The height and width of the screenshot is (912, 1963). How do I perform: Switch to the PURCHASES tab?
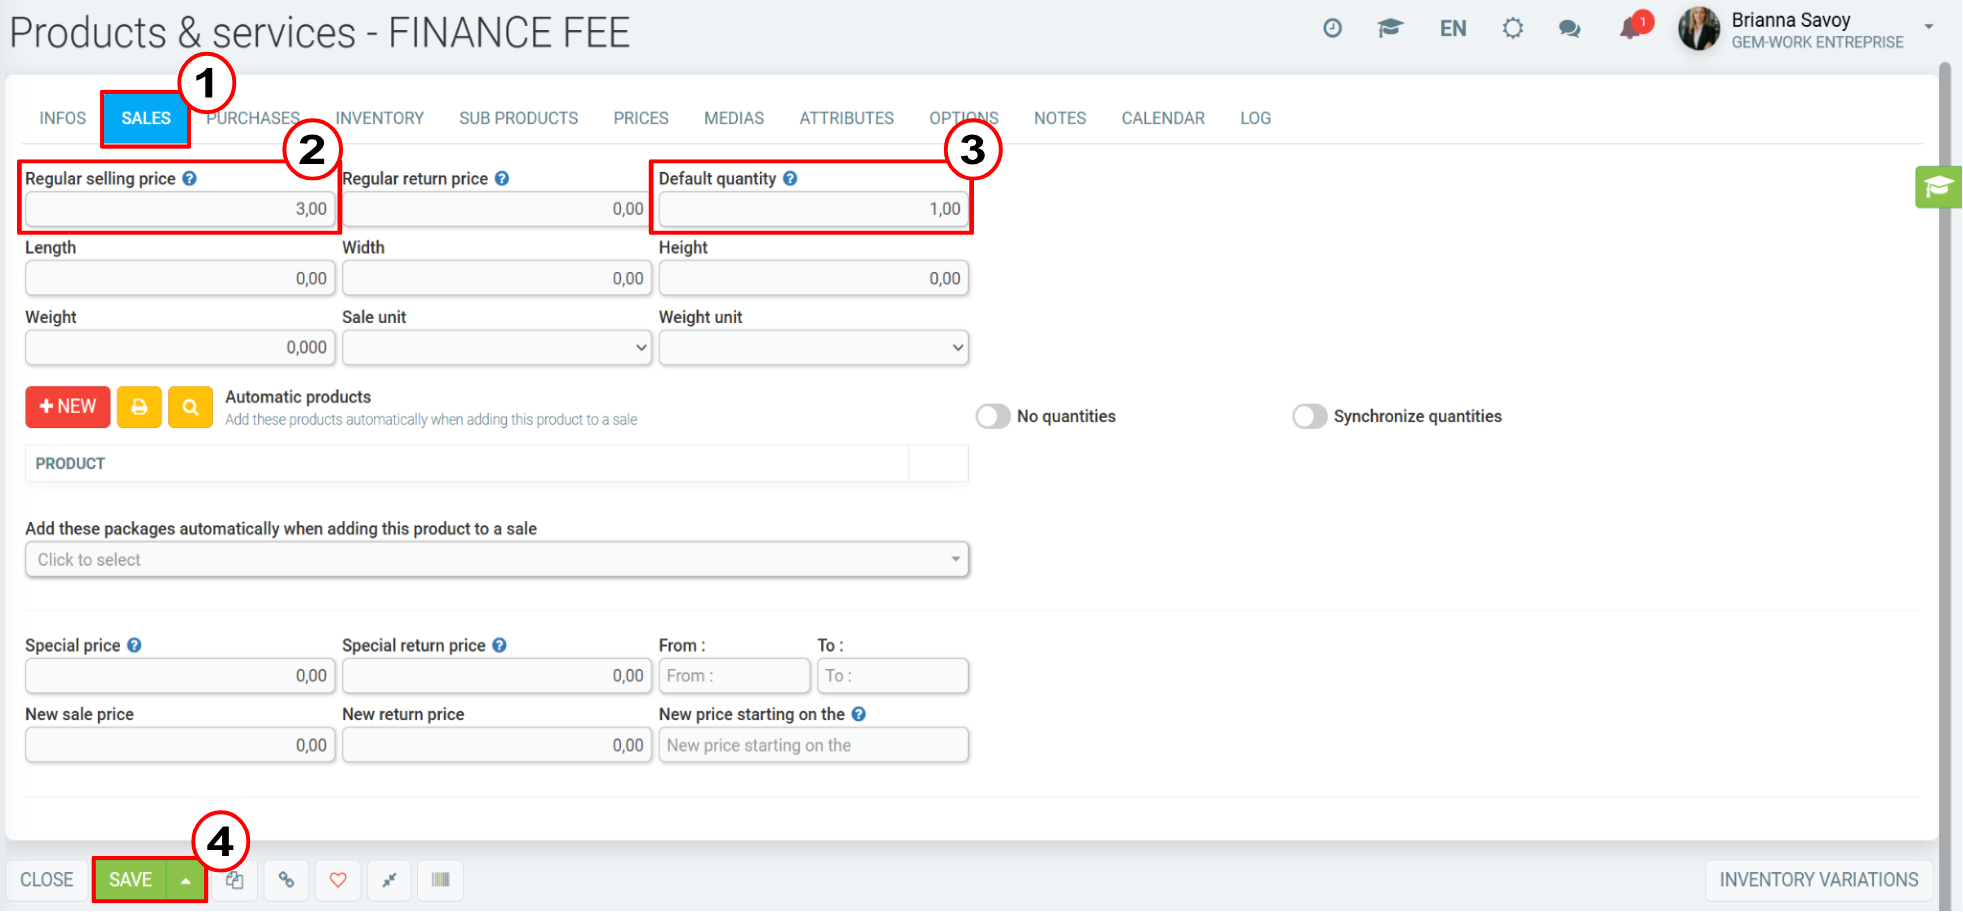tap(253, 118)
